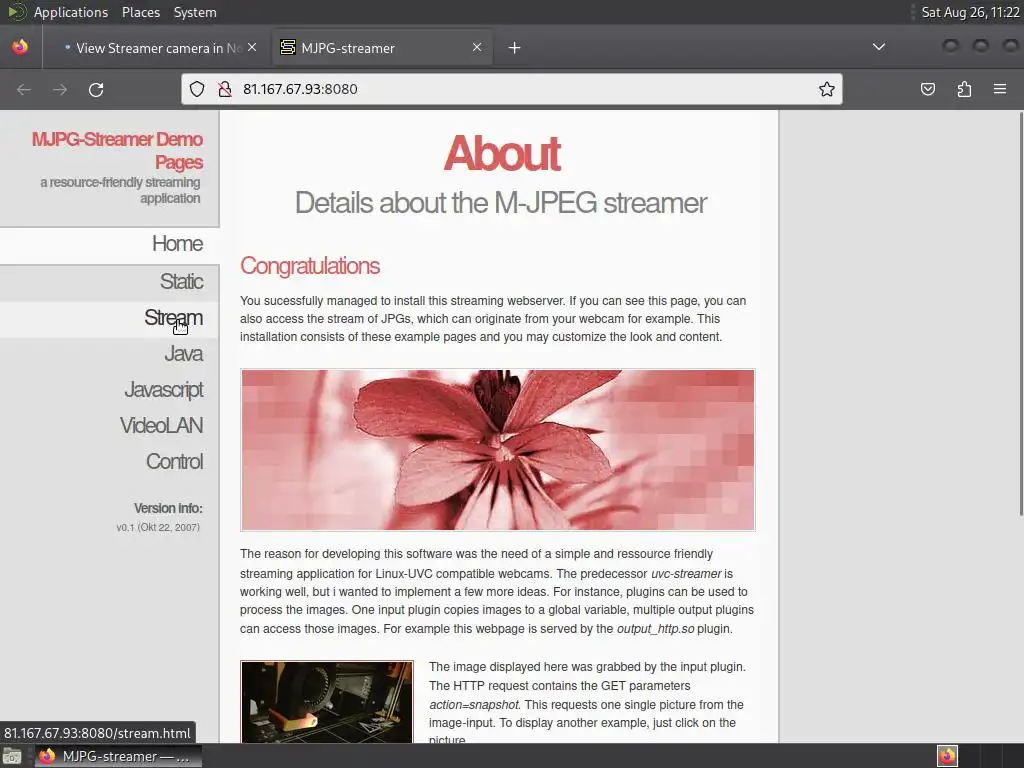This screenshot has height=768, width=1024.
Task: Switch to View Streamer camera tab
Action: 159,48
